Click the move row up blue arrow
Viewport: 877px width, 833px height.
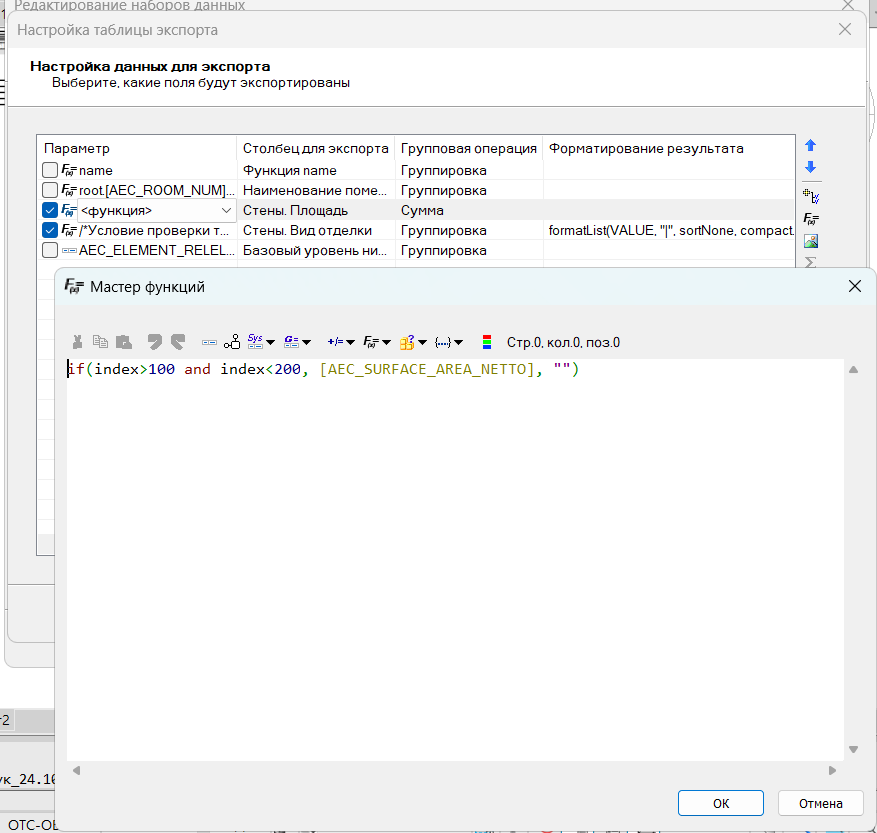coord(811,146)
